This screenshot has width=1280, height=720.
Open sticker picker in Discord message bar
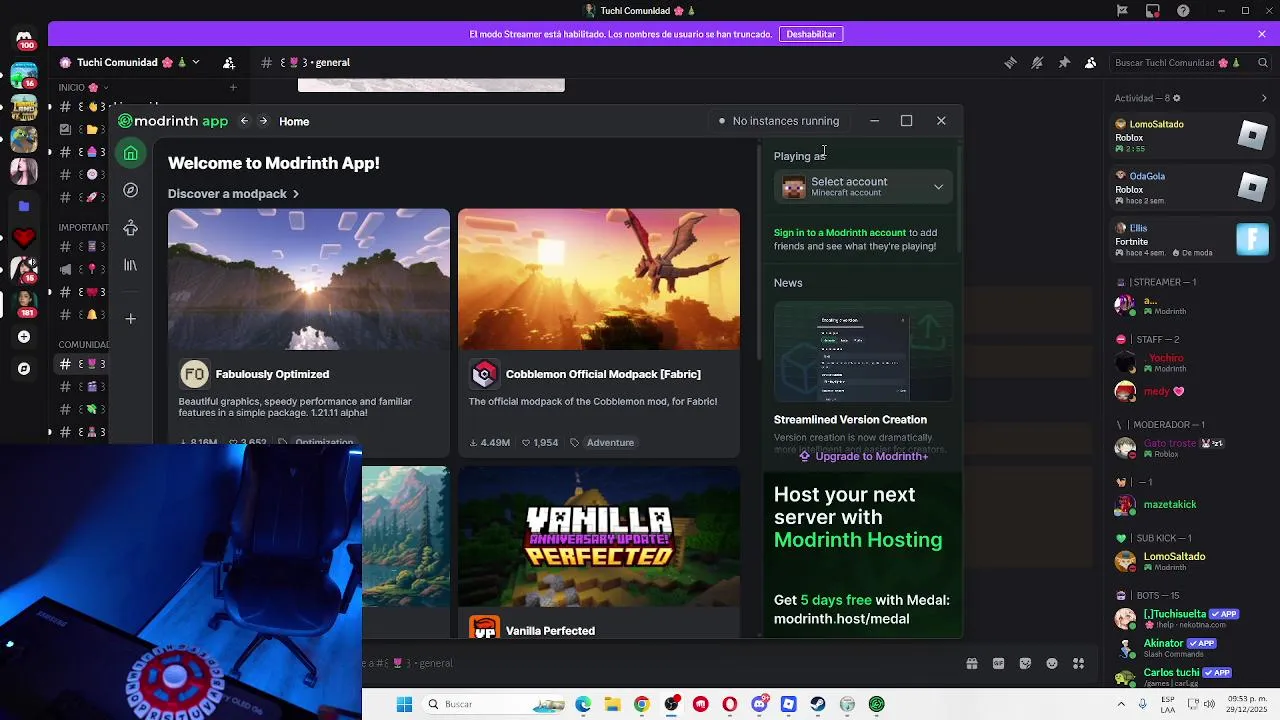(x=1025, y=663)
